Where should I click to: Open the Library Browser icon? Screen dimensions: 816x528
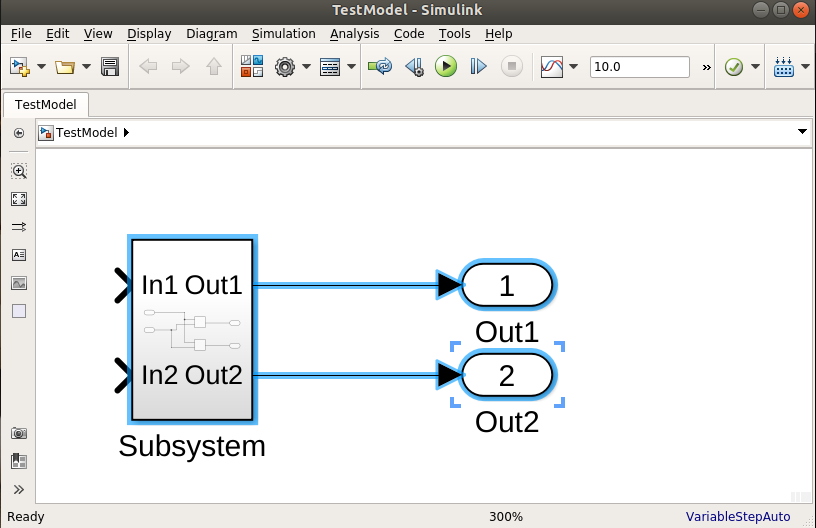(x=252, y=67)
